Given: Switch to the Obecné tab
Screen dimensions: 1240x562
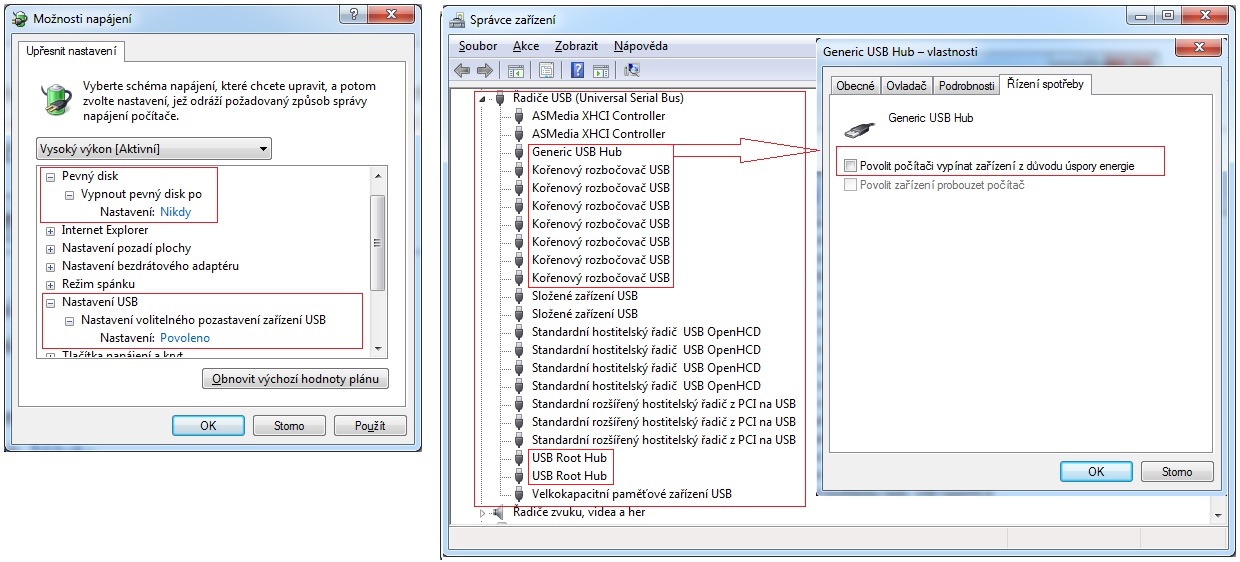Looking at the screenshot, I should coord(855,86).
